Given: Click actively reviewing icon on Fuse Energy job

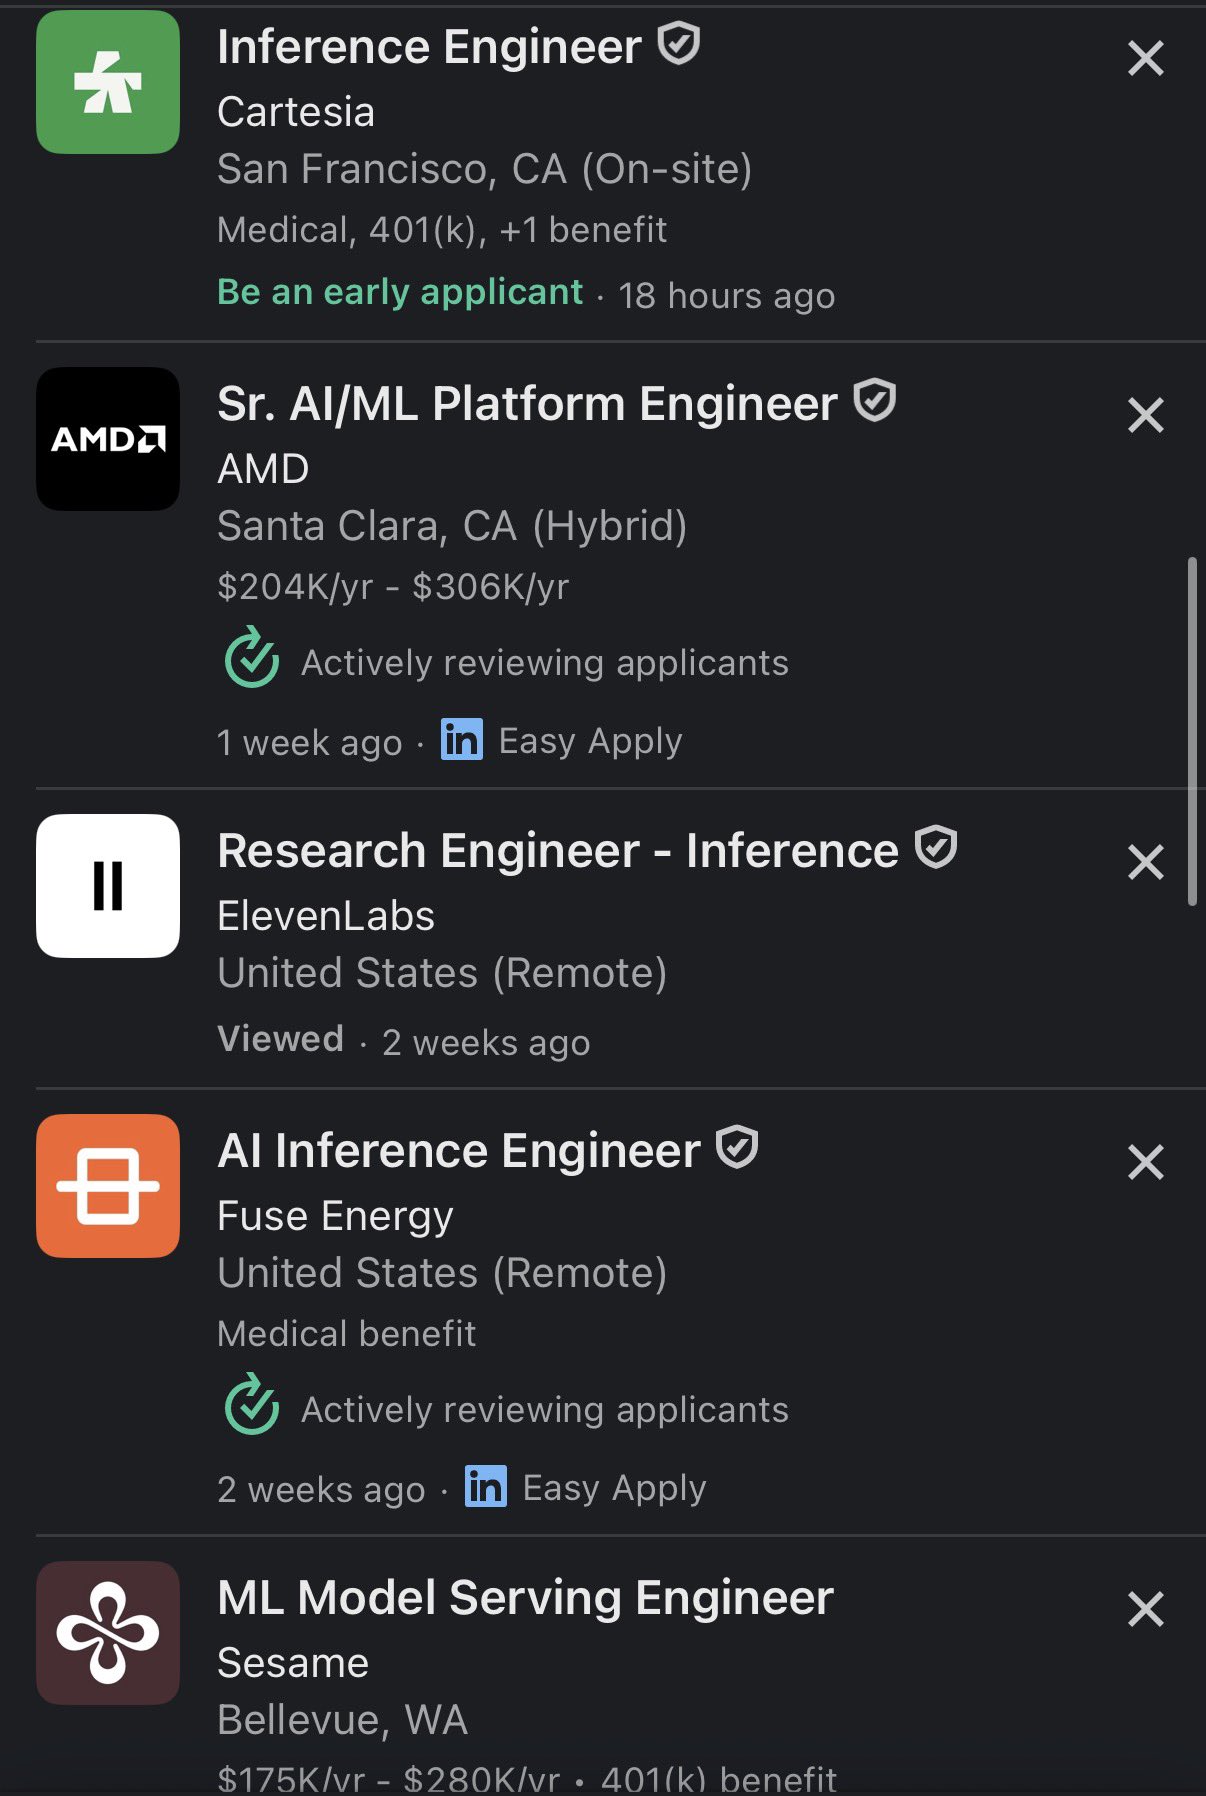Looking at the screenshot, I should [x=252, y=1404].
